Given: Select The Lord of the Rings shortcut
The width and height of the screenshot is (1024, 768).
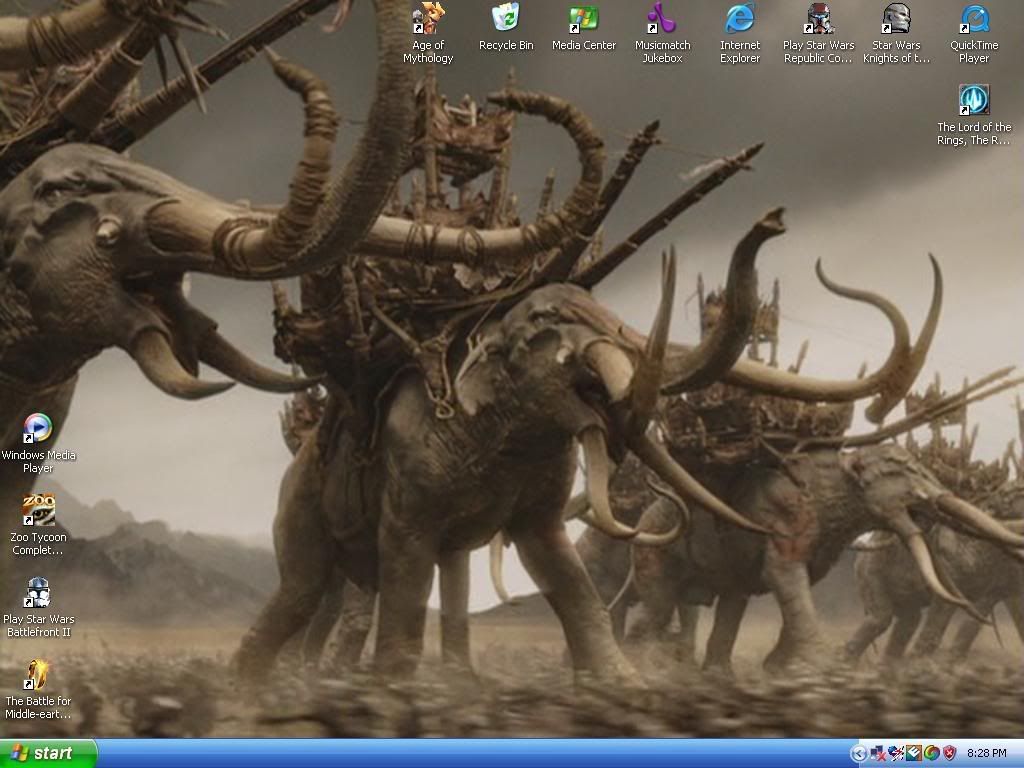Looking at the screenshot, I should click(x=974, y=116).
